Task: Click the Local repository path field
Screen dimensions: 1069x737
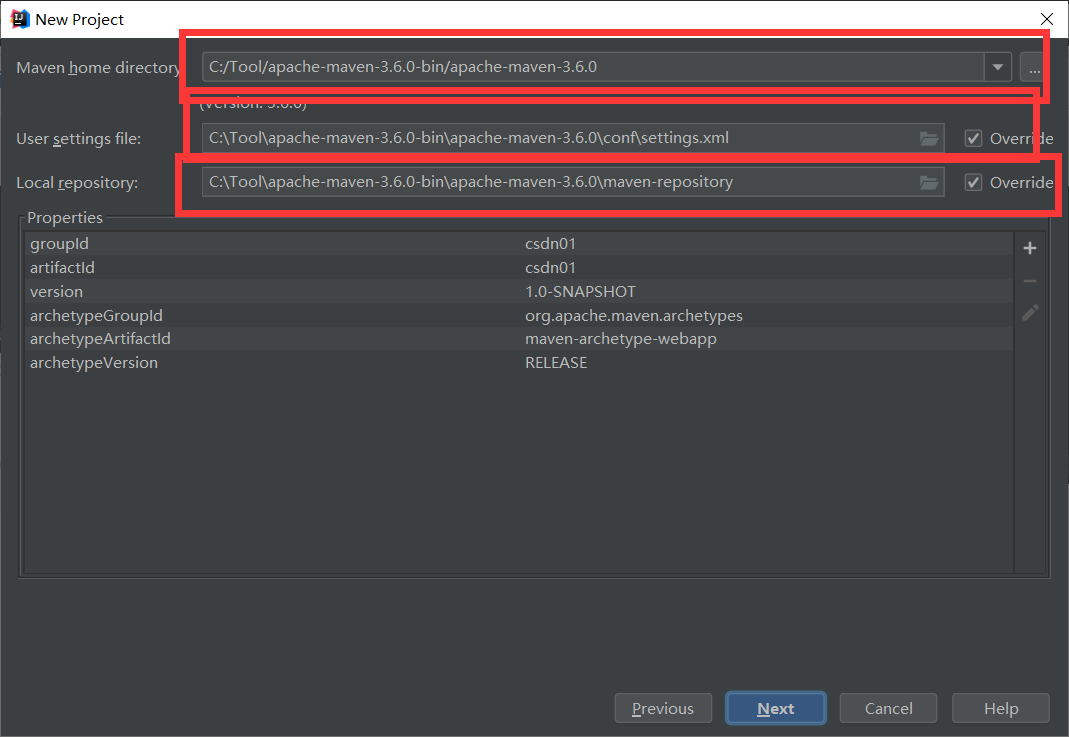Action: 573,182
